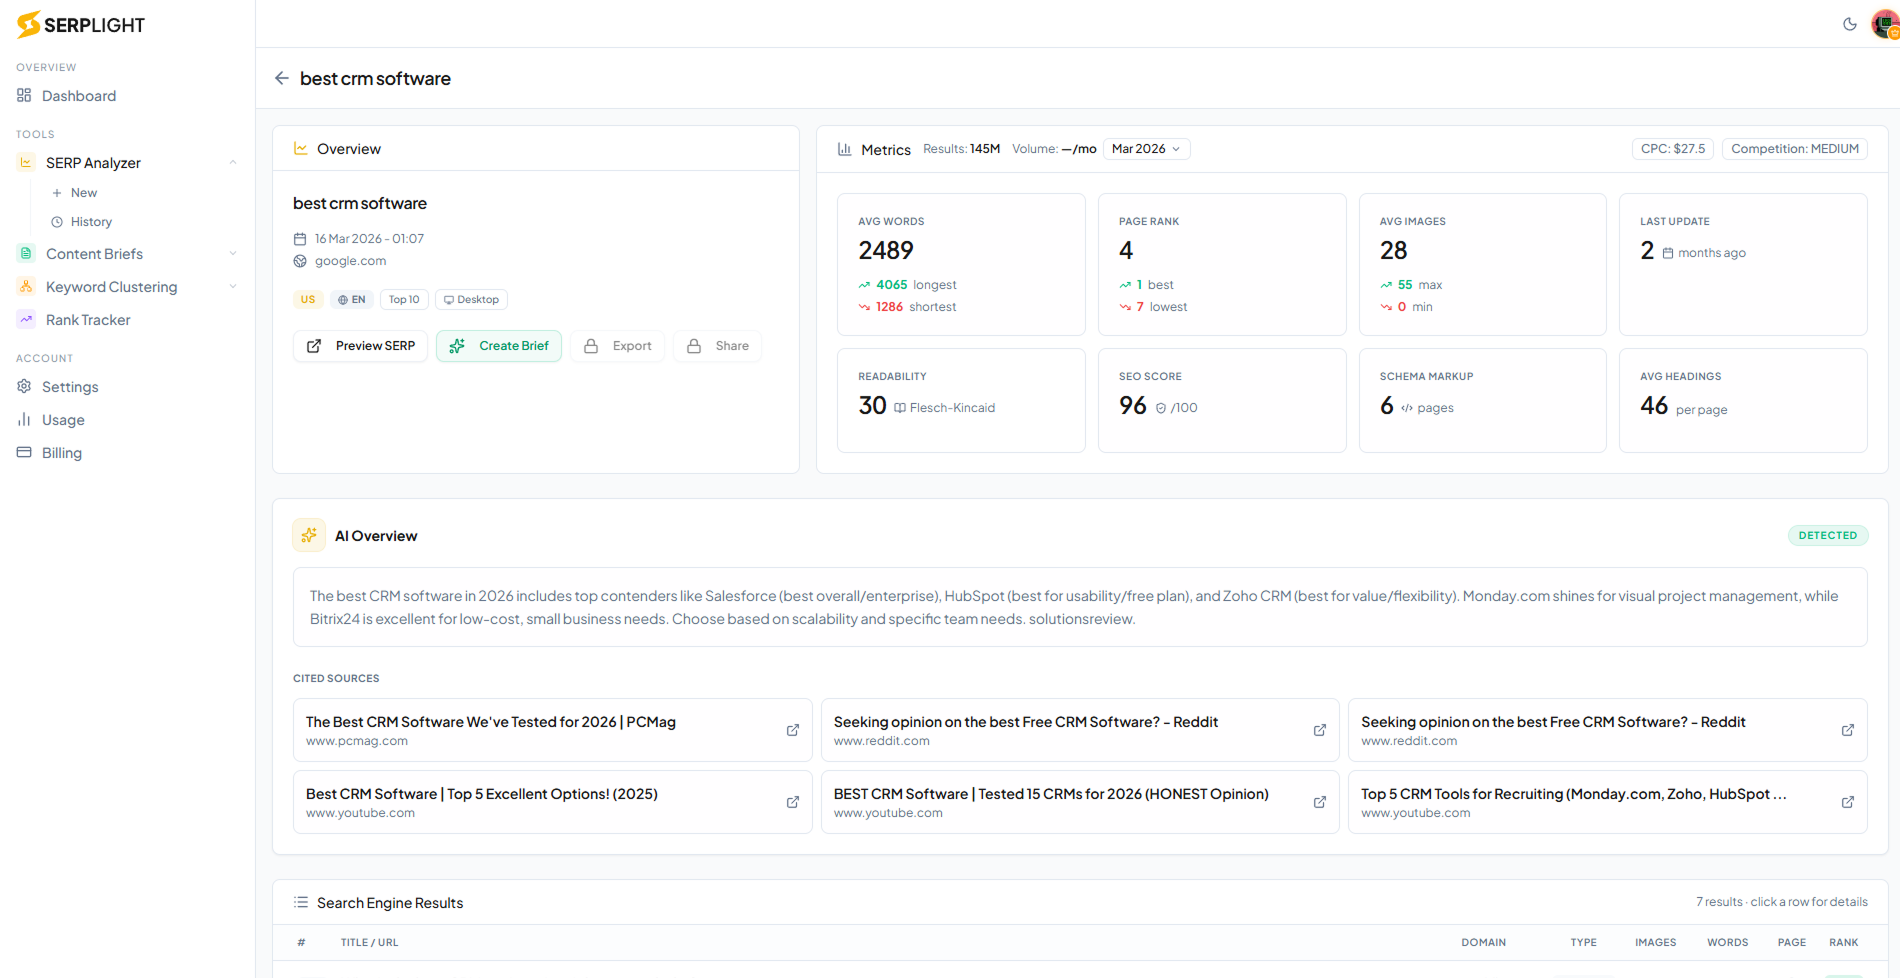Open BEST CRM Software Tested 15 CRMs source
The image size is (1900, 978).
[1080, 802]
